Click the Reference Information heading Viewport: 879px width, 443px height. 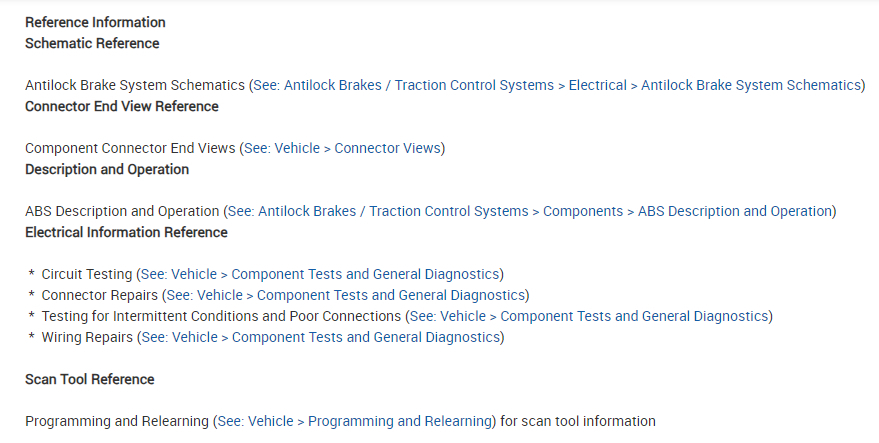tap(95, 22)
